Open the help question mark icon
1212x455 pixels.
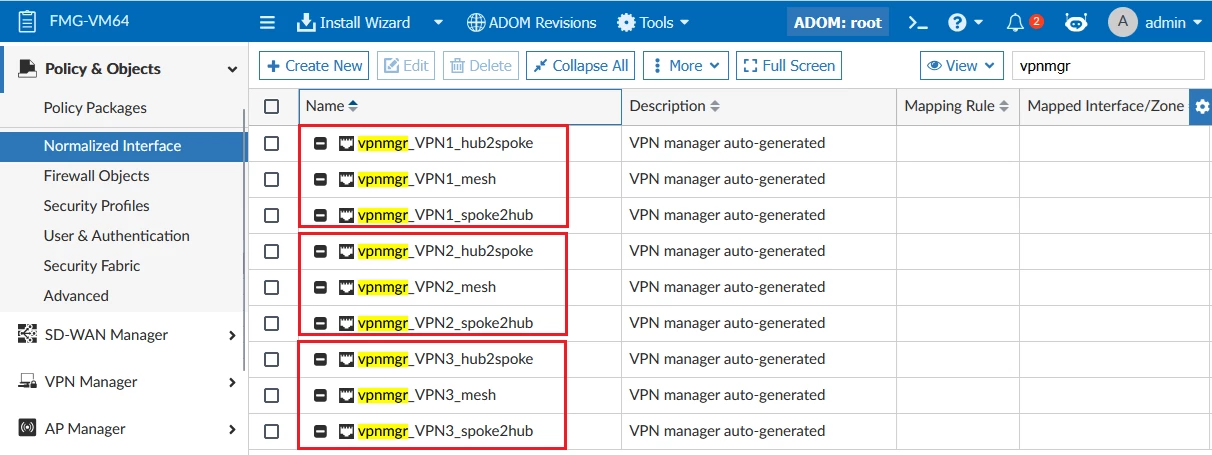click(957, 22)
